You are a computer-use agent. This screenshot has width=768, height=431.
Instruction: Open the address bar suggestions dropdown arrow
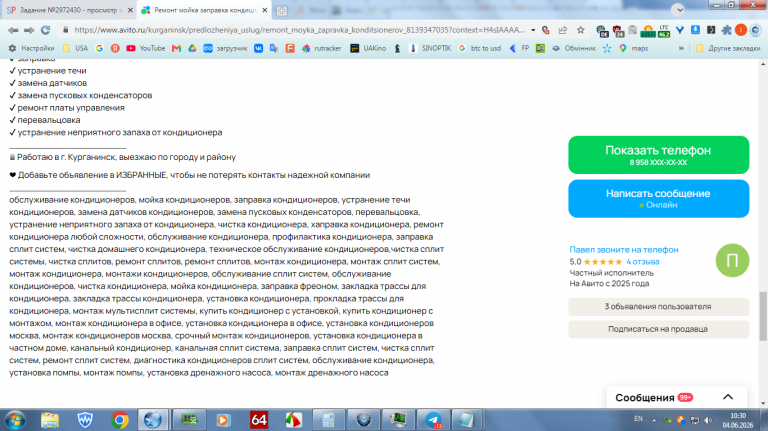coord(533,30)
